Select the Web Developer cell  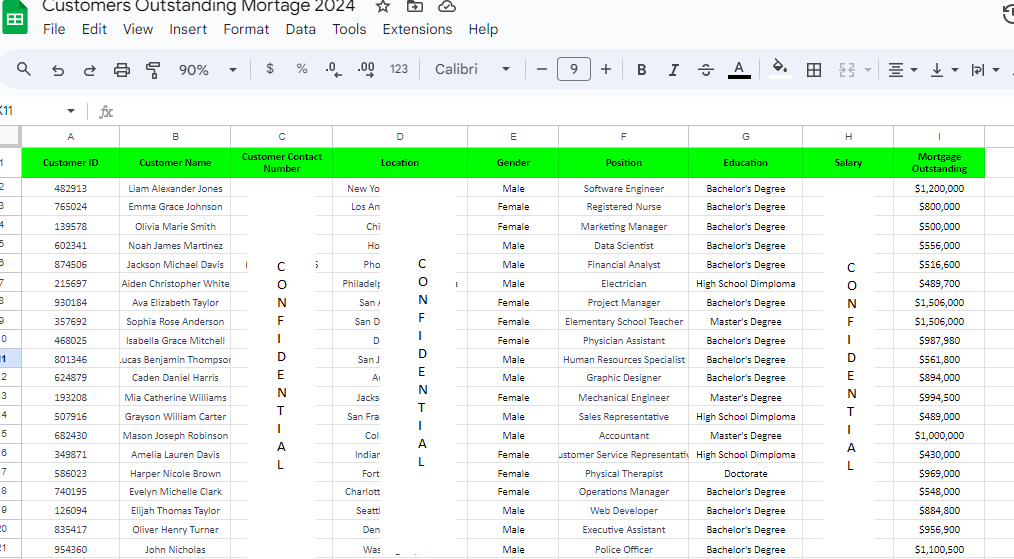pos(623,510)
